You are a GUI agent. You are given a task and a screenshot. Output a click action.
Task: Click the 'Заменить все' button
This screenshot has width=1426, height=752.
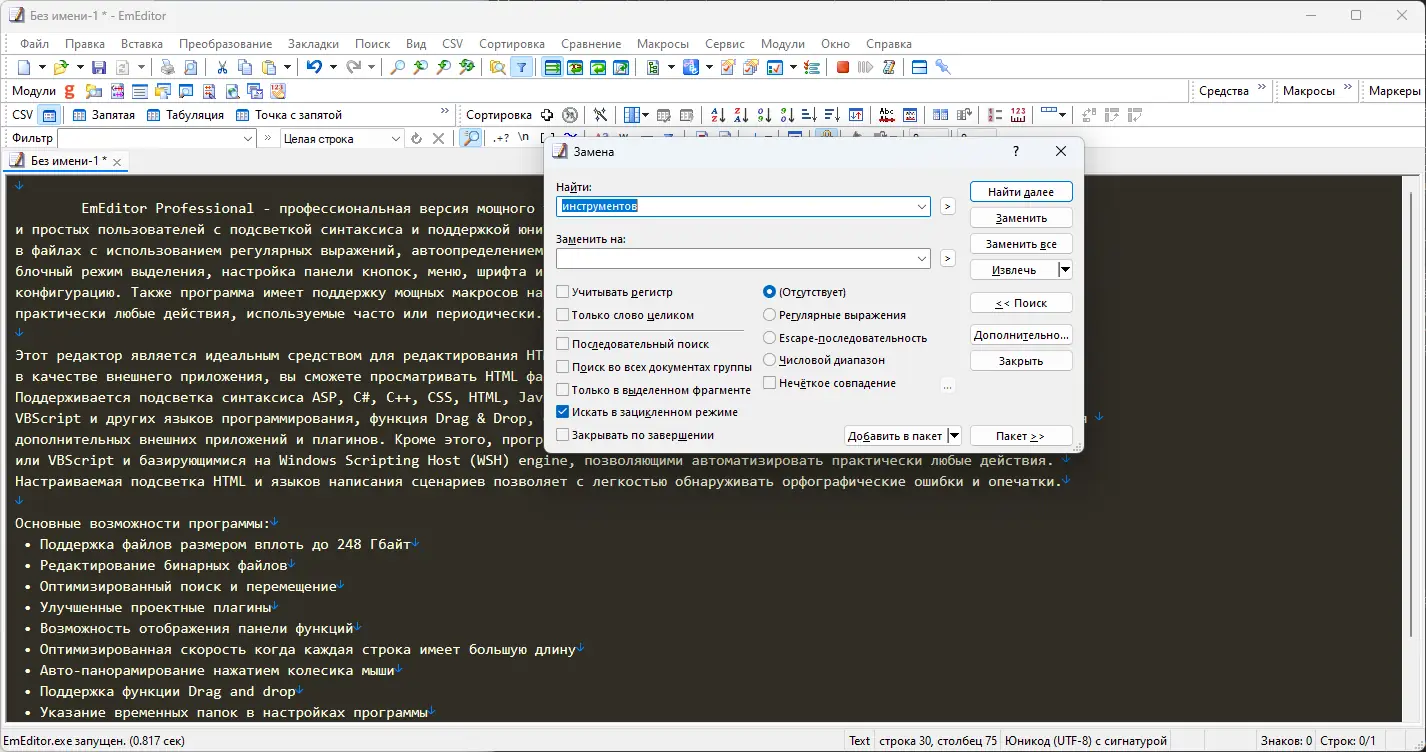coord(1021,243)
